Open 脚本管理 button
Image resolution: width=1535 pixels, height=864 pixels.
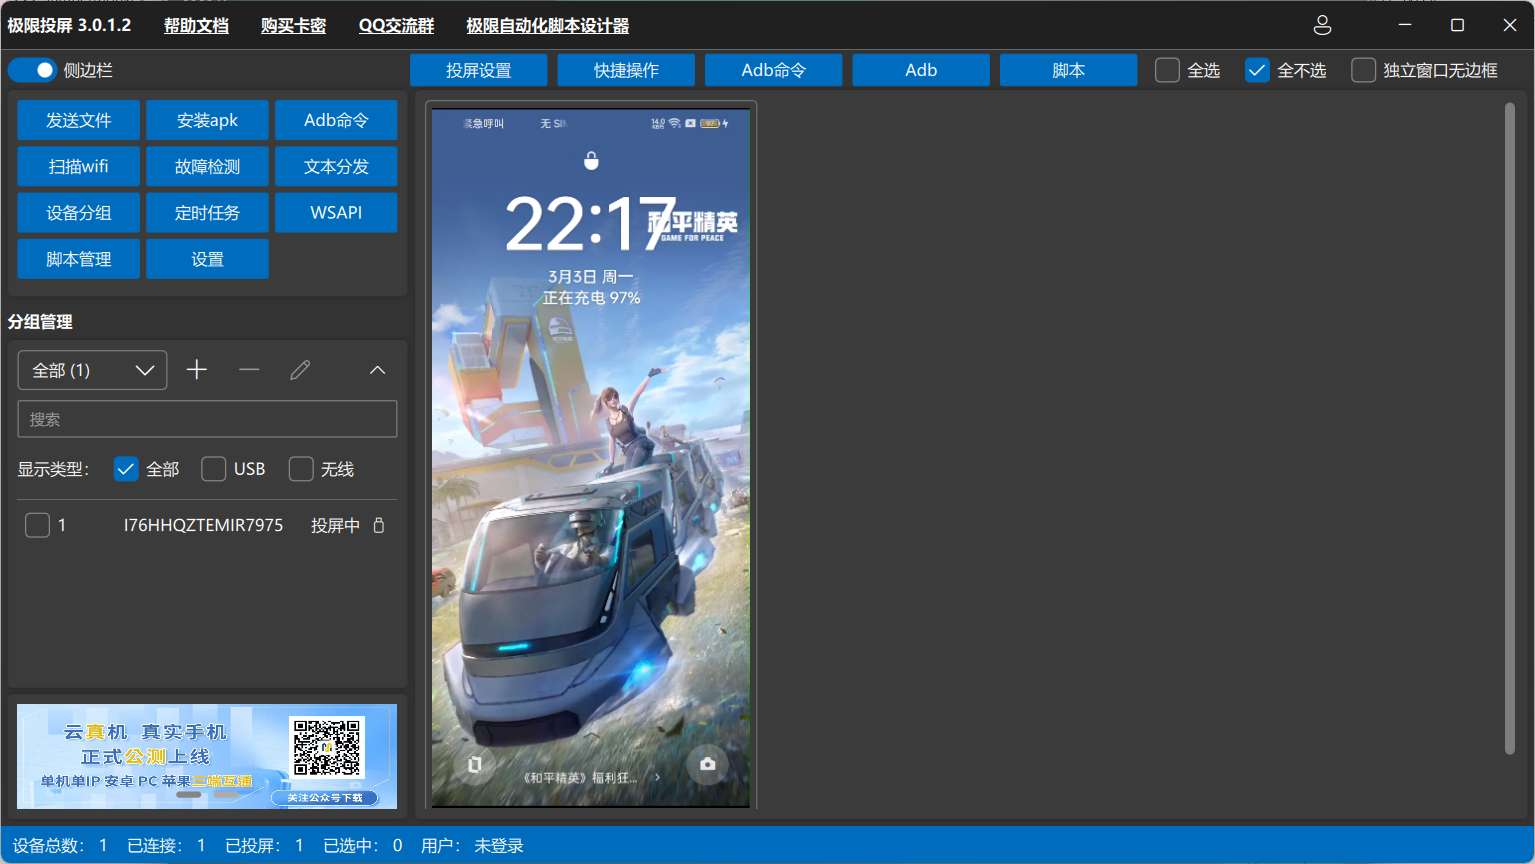click(x=79, y=259)
